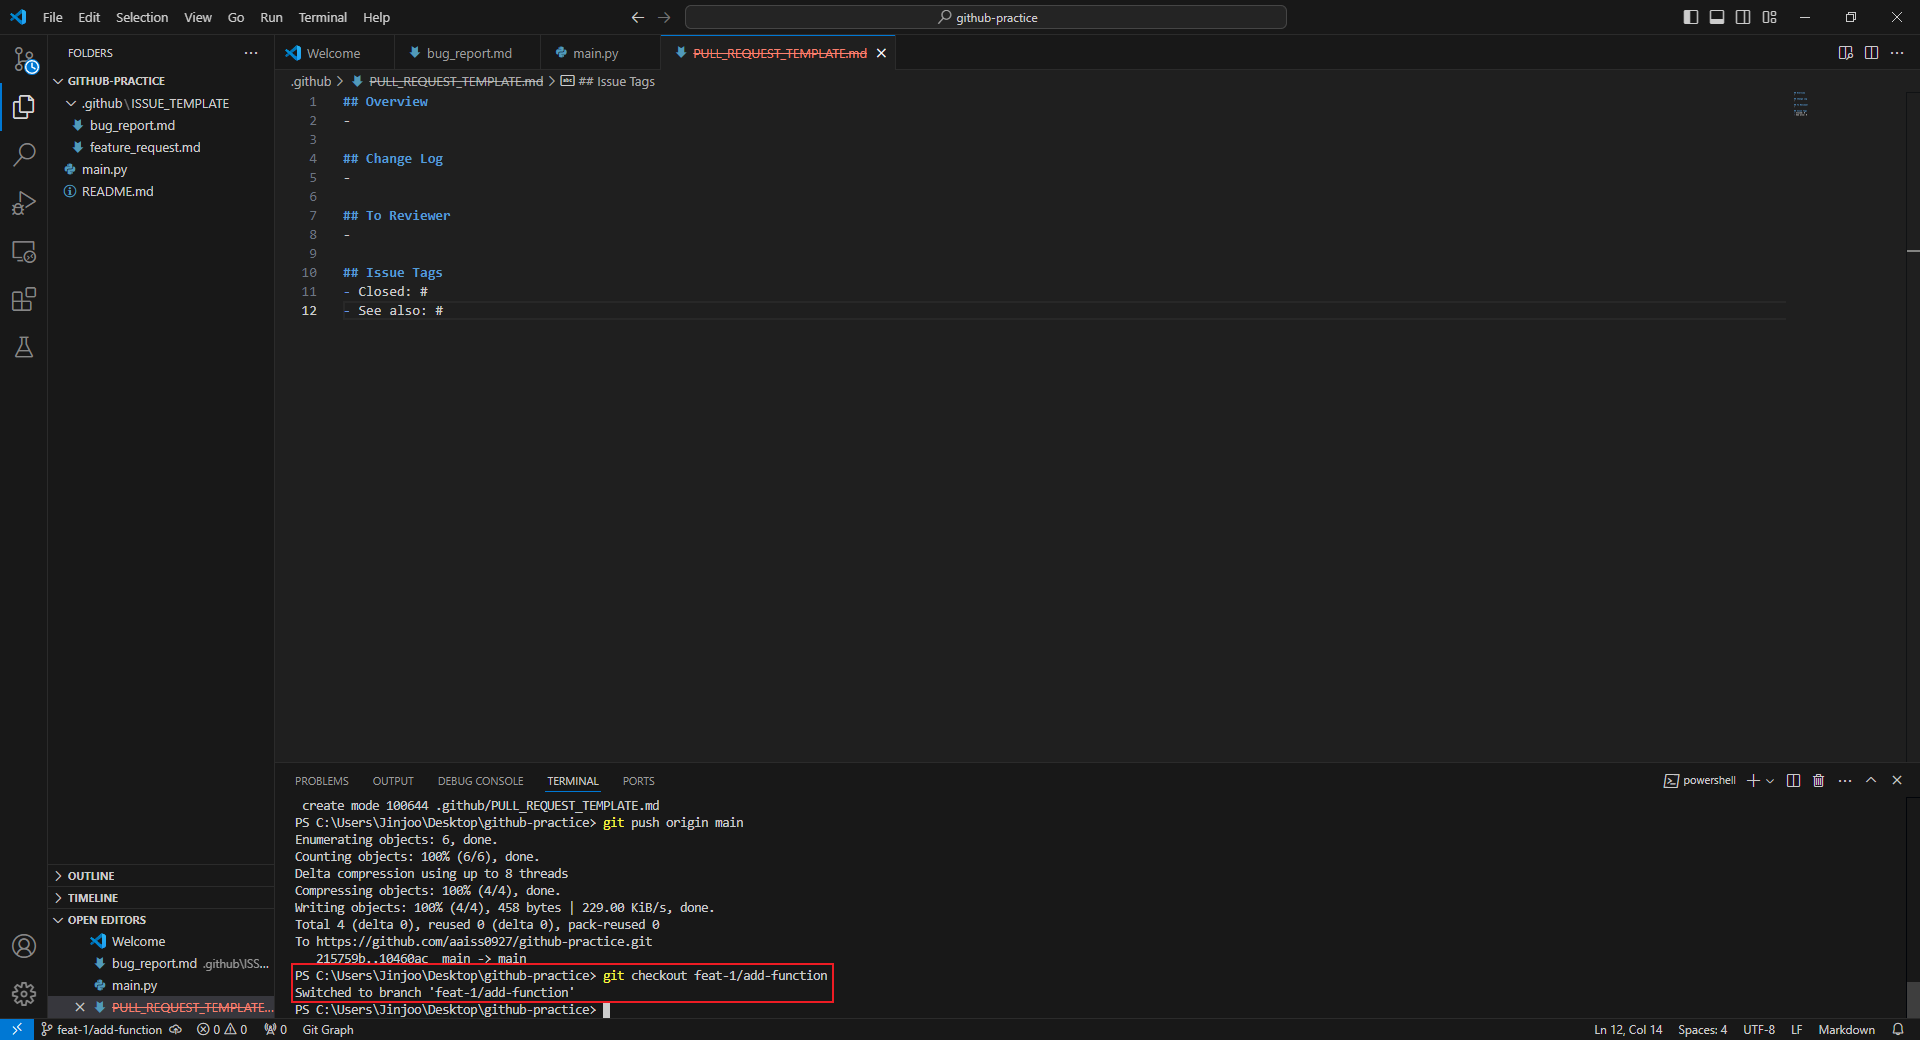This screenshot has height=1040, width=1920.
Task: Open Remote Explorer view
Action: (24, 251)
